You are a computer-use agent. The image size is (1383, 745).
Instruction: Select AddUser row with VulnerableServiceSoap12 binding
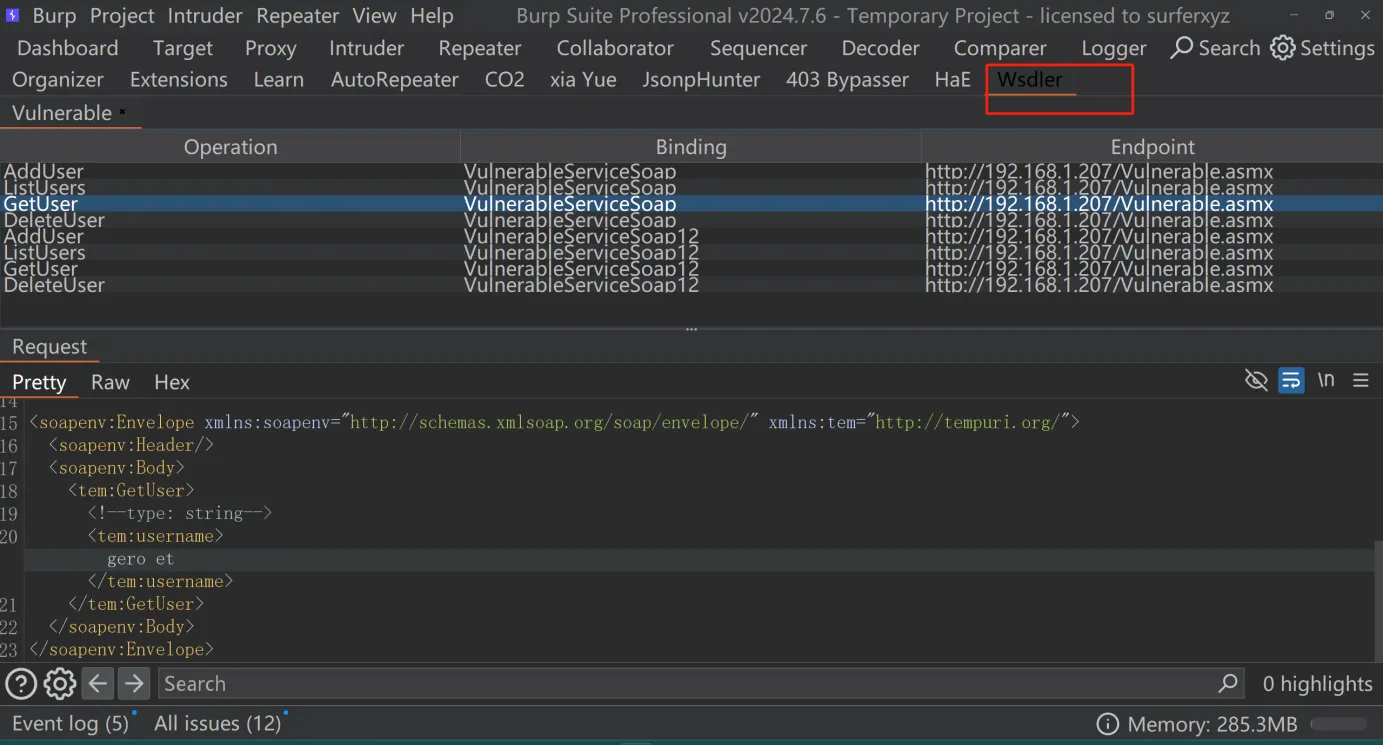coord(691,236)
